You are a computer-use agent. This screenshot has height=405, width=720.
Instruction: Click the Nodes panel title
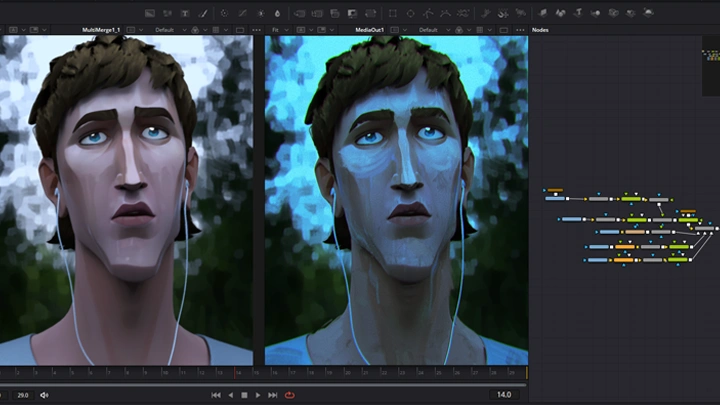tap(540, 30)
